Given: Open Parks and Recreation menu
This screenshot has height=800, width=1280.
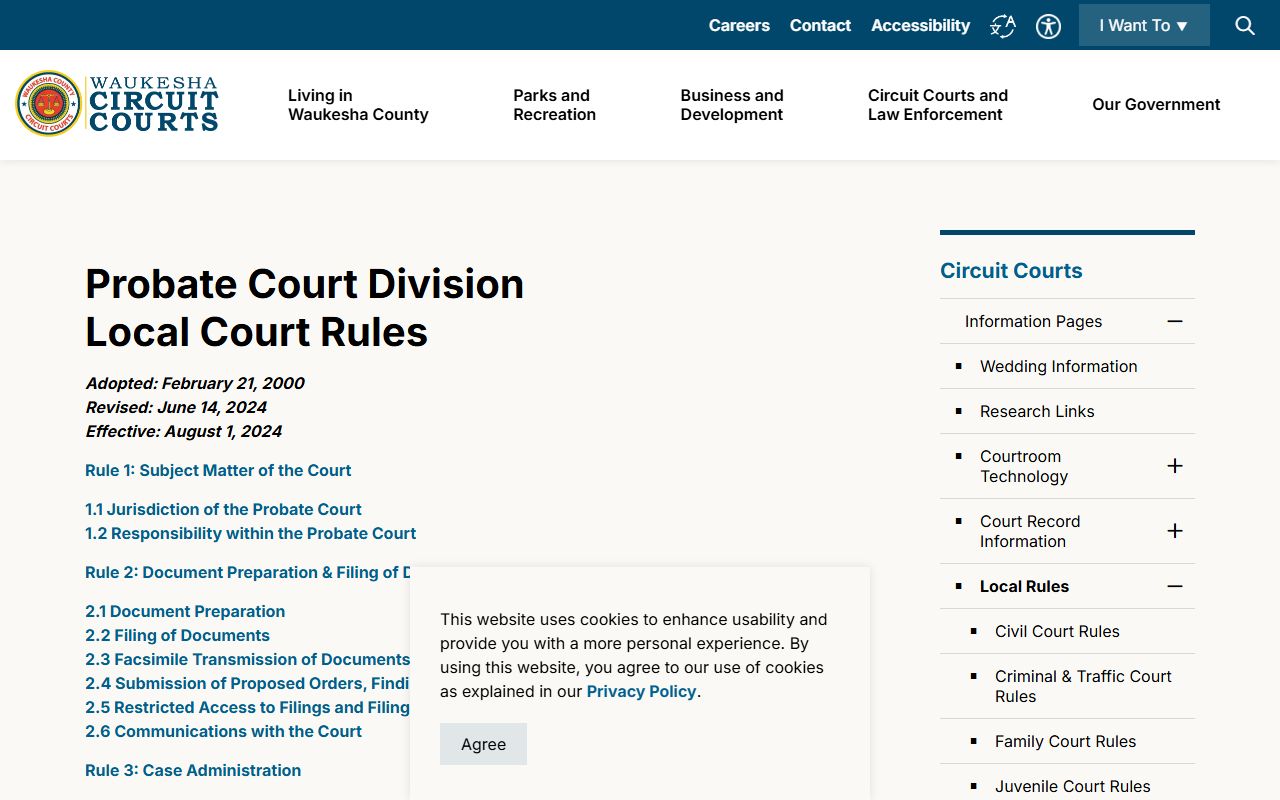Looking at the screenshot, I should click(554, 105).
